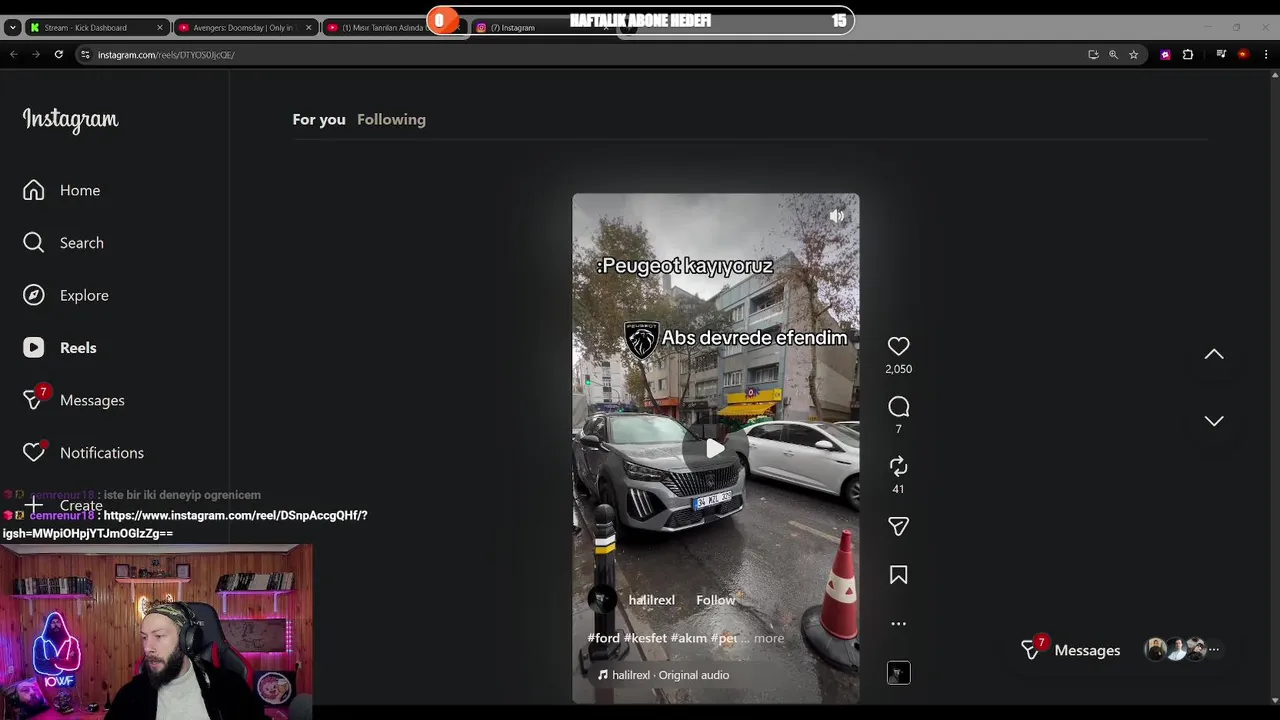The width and height of the screenshot is (1280, 720).
Task: Bookmark this page with the star icon
Action: point(1133,55)
